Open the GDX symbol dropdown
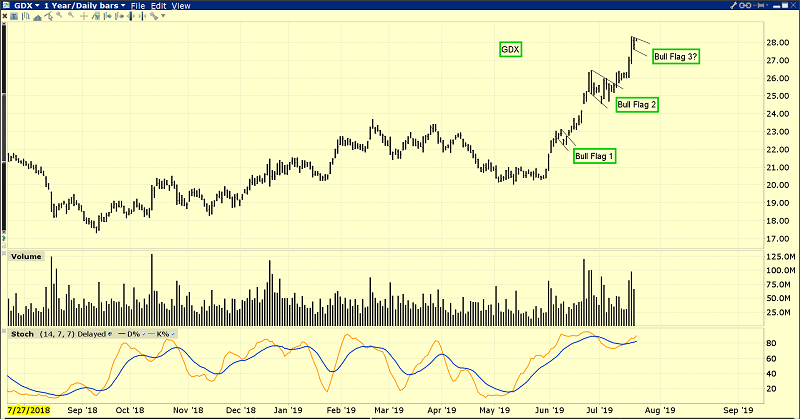 click(27, 6)
